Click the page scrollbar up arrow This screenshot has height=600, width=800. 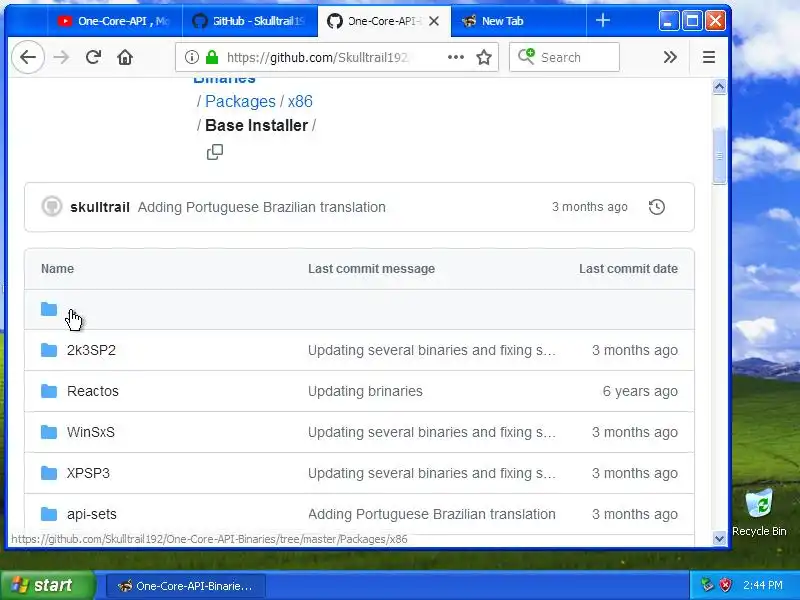[x=719, y=87]
